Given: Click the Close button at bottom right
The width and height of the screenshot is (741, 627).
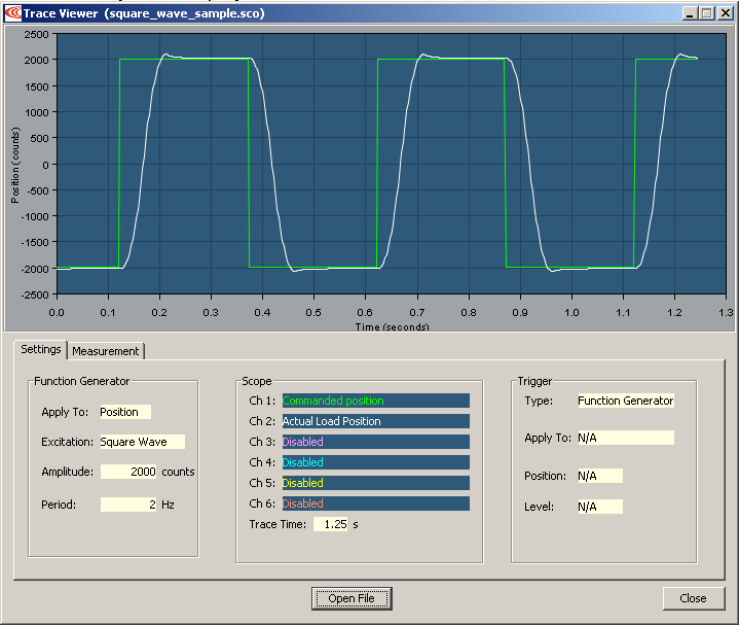Looking at the screenshot, I should [693, 598].
